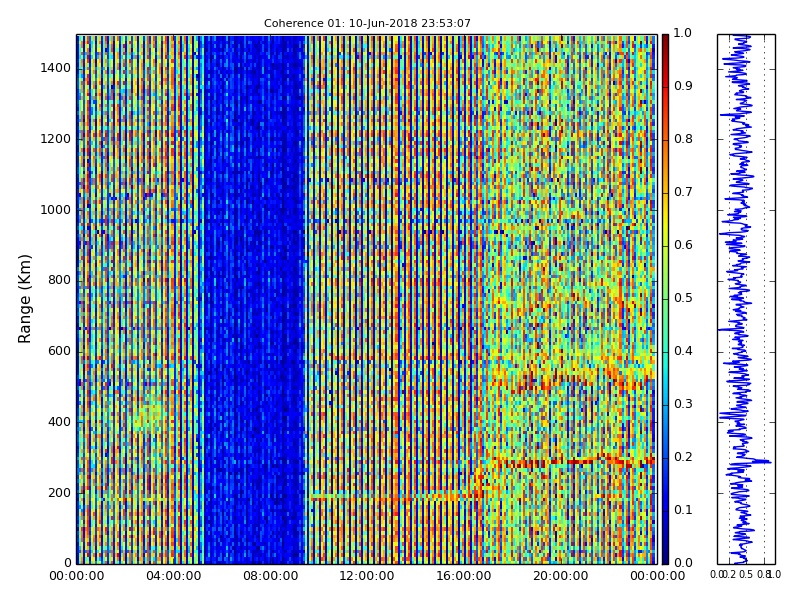Click the 16:00:00 time axis label

click(x=464, y=576)
